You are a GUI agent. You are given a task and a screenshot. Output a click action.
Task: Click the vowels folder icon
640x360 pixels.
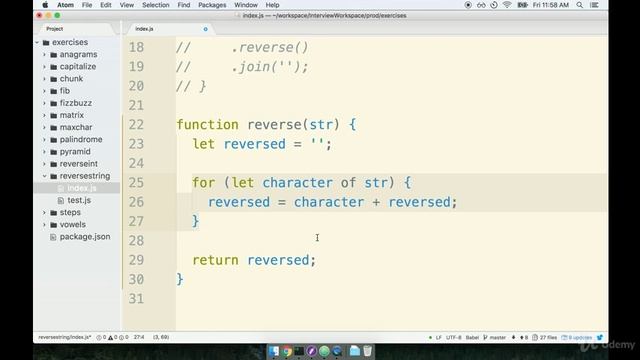point(53,225)
